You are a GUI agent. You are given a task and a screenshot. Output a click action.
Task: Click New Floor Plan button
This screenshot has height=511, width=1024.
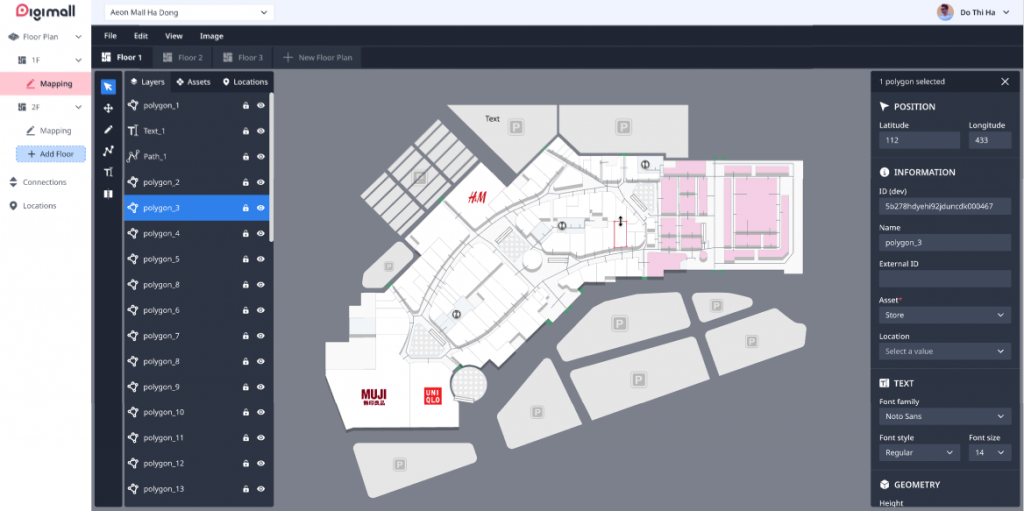(318, 58)
